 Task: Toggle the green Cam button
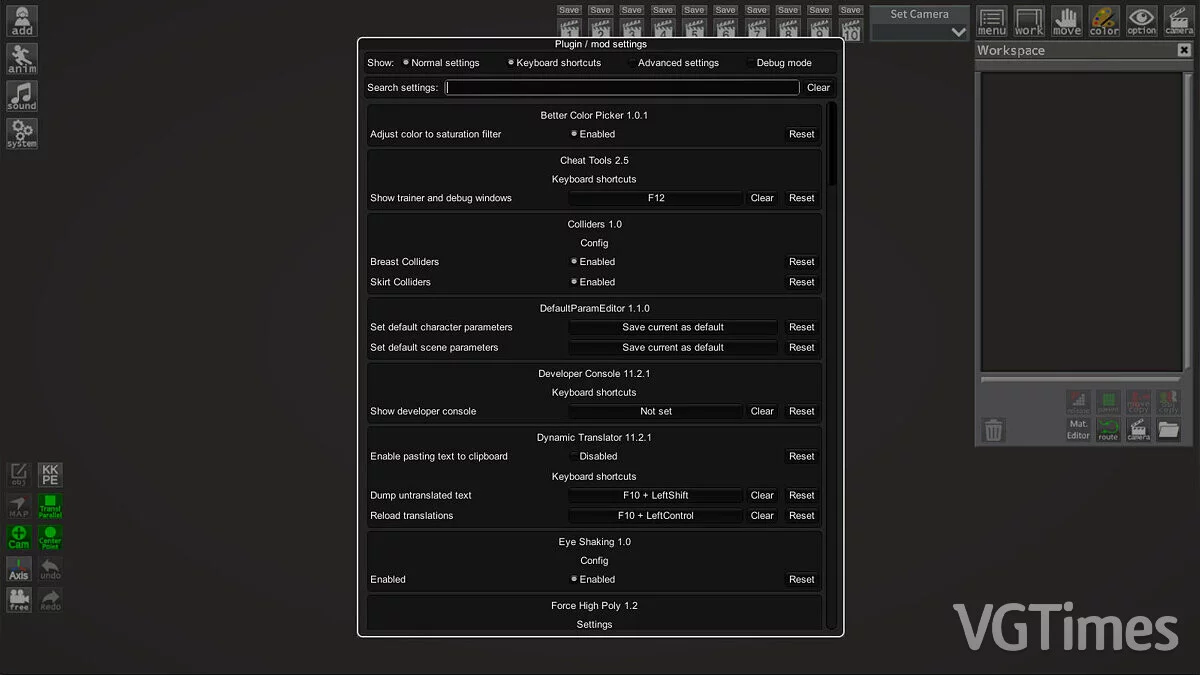point(19,537)
